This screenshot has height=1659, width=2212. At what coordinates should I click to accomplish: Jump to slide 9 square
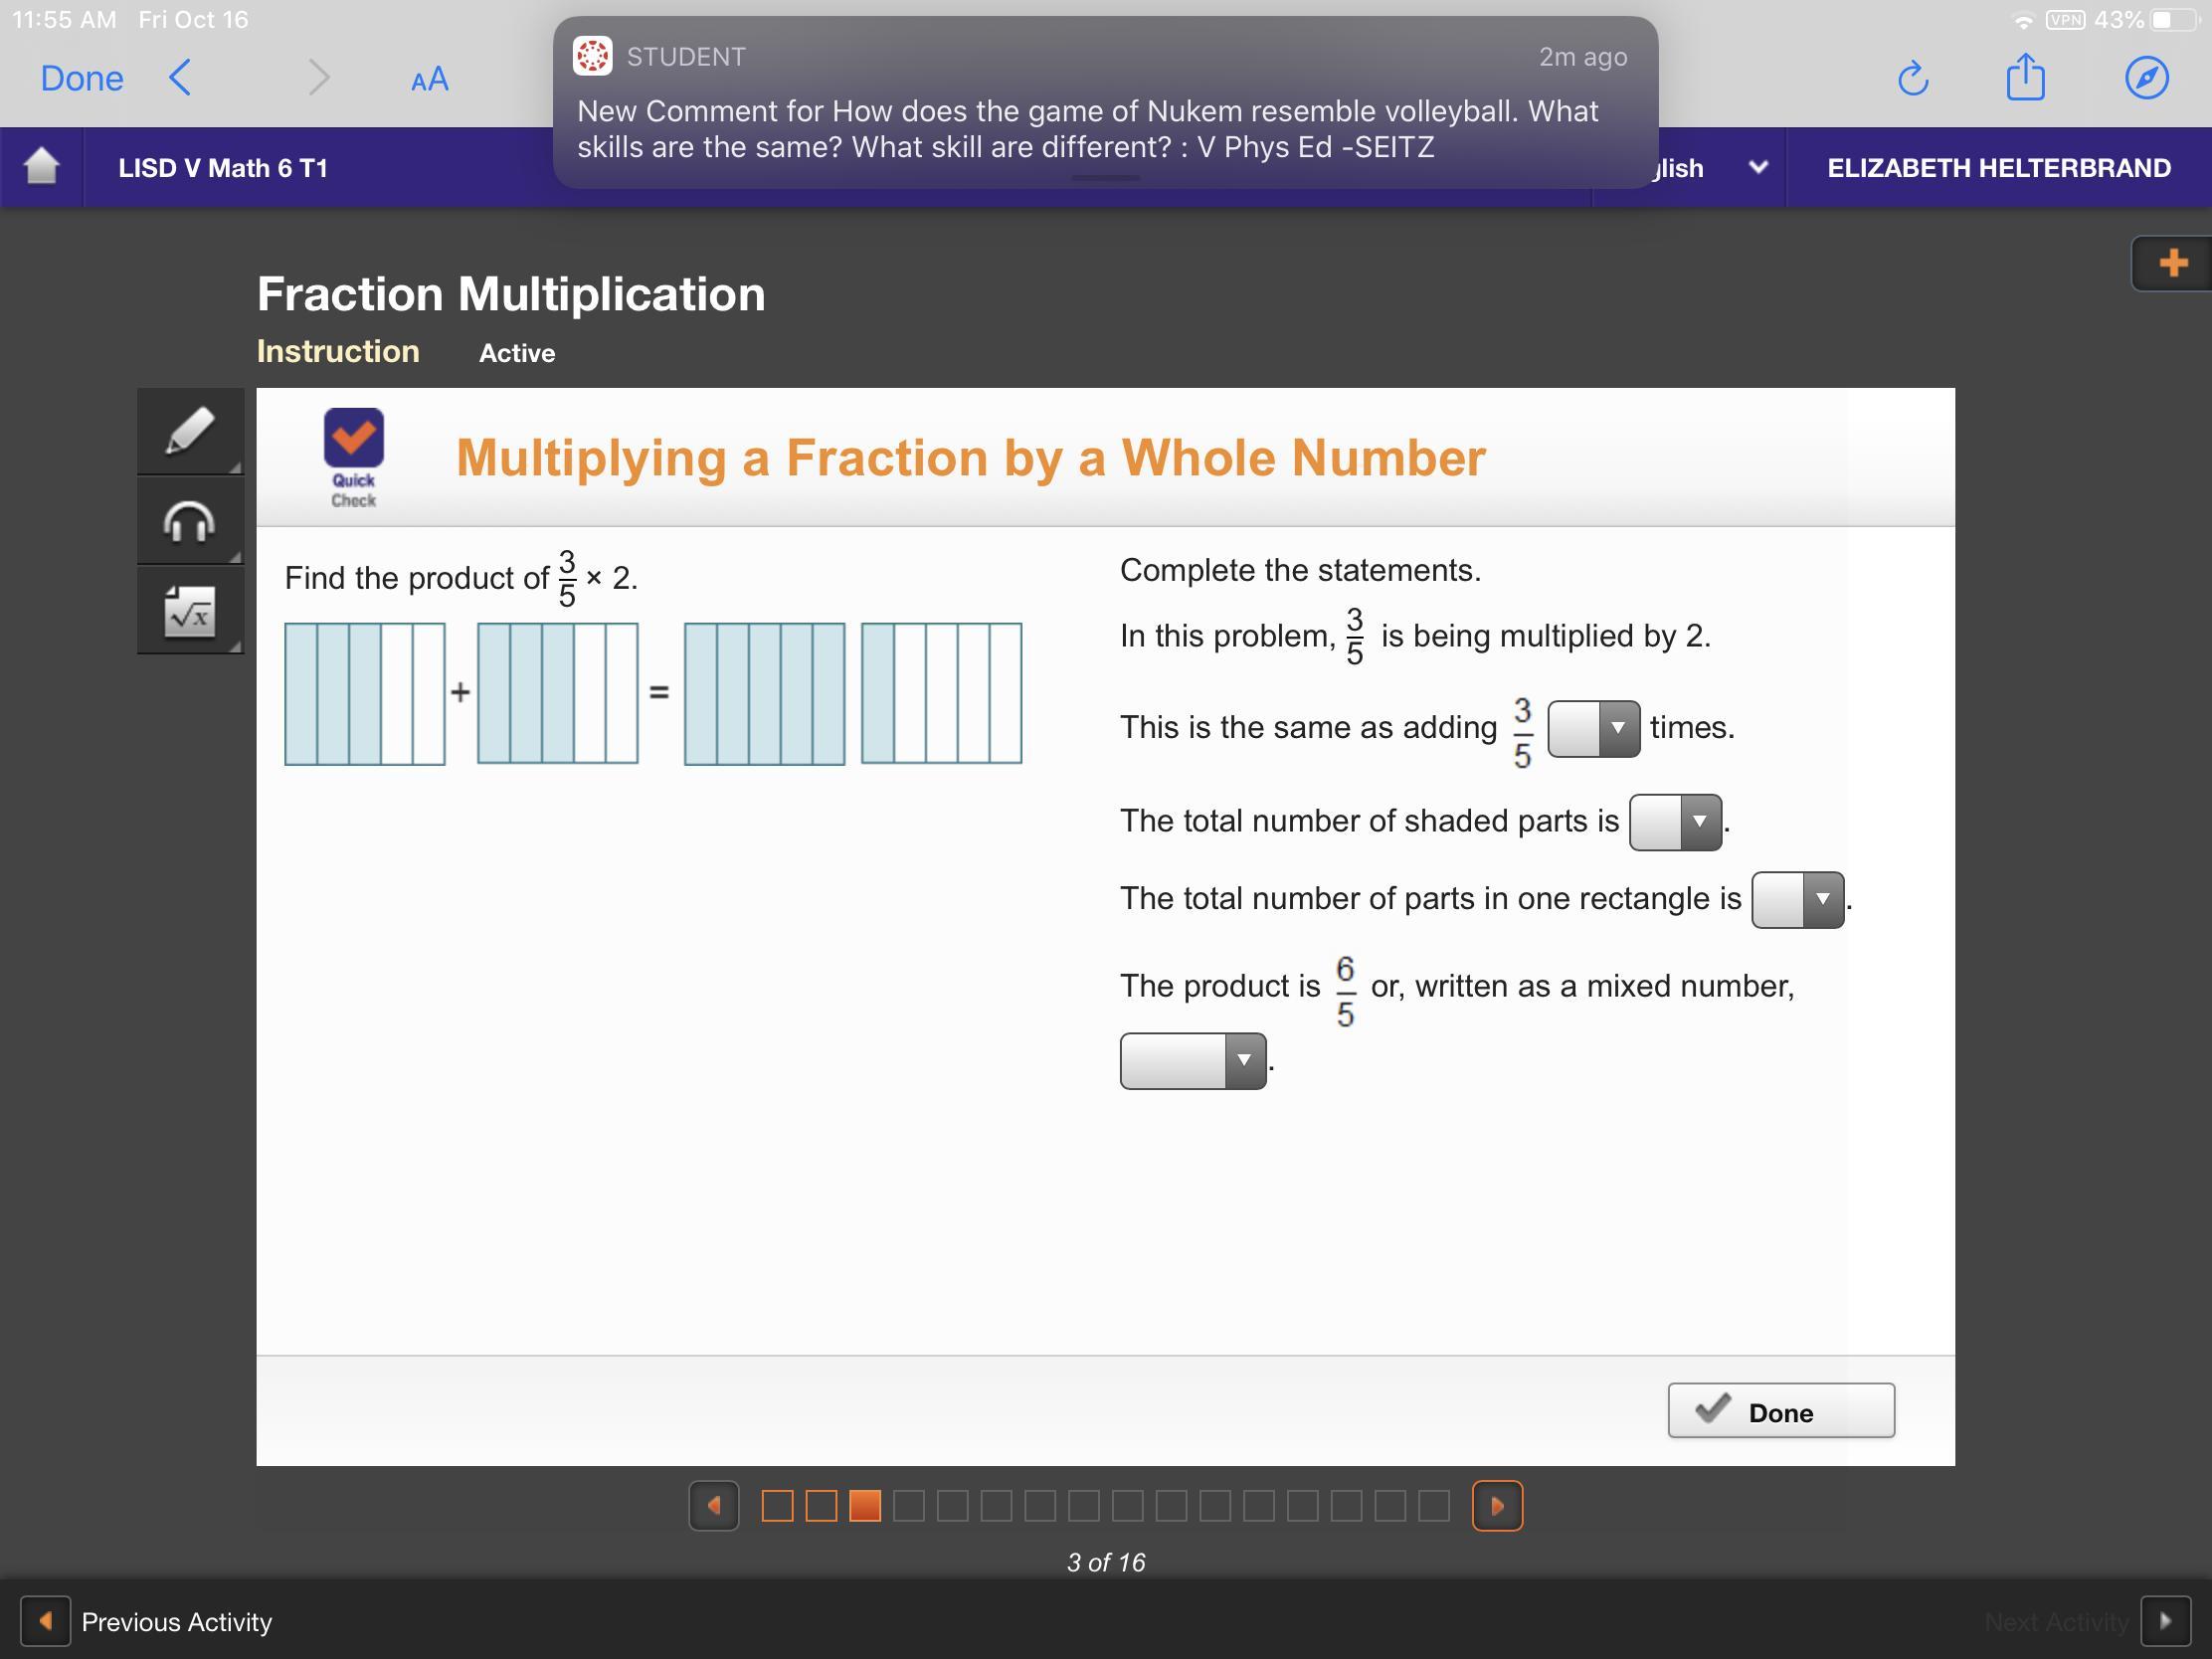tap(1127, 1506)
